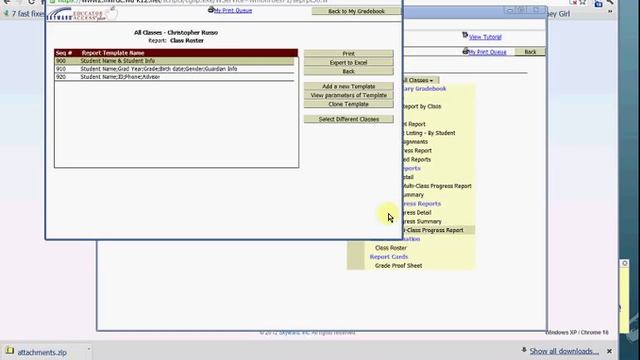Open My Print Queue link in background window
This screenshot has height=360, width=640.
pos(487,52)
